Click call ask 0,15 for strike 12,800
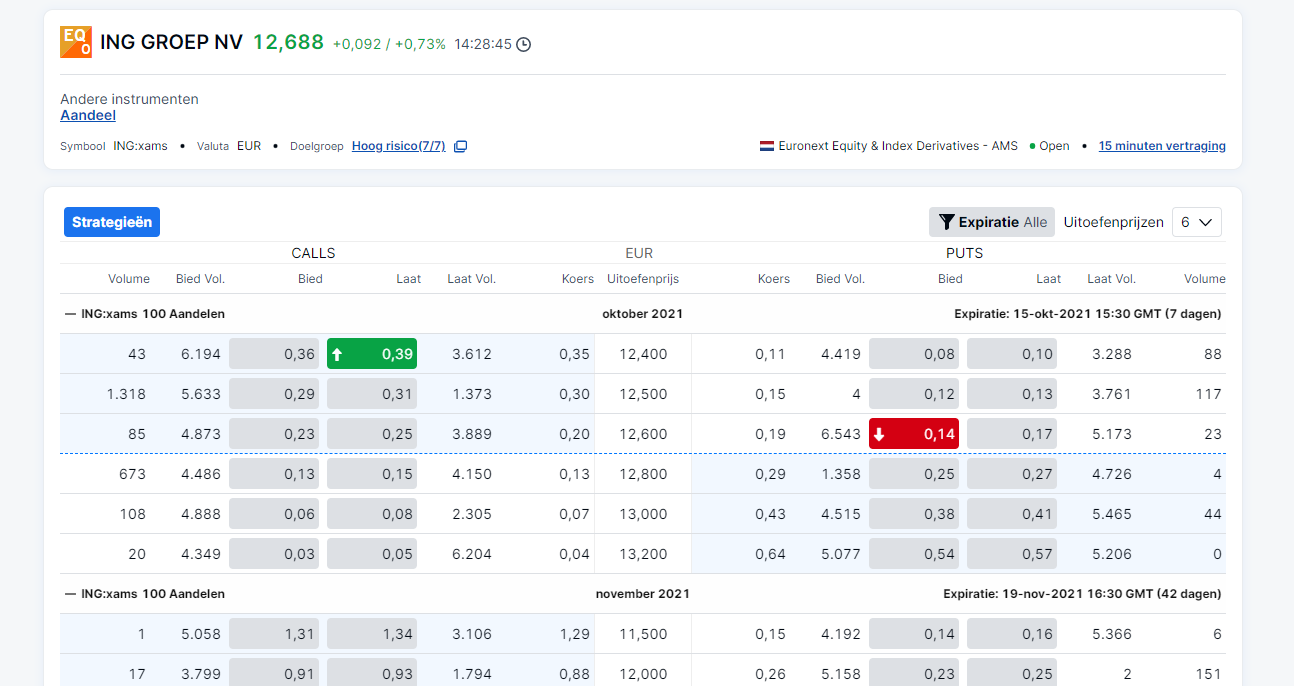 (x=372, y=474)
